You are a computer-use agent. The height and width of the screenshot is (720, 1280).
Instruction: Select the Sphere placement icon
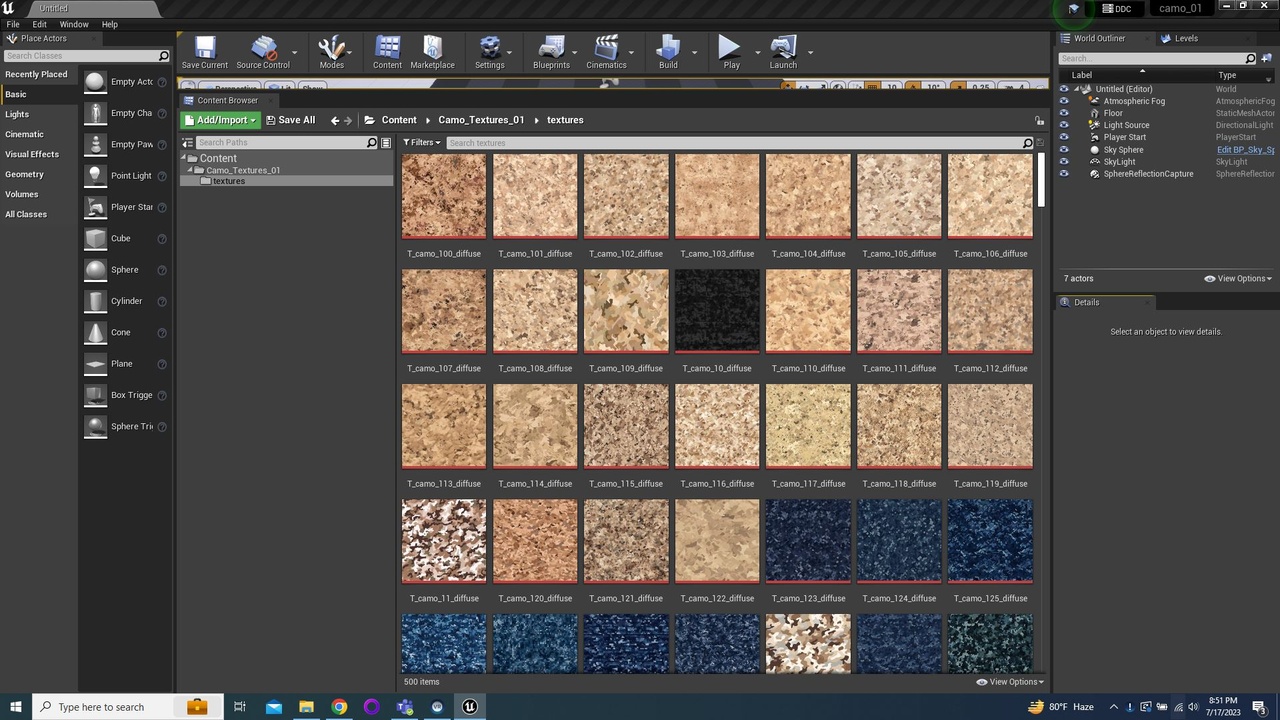click(x=95, y=270)
